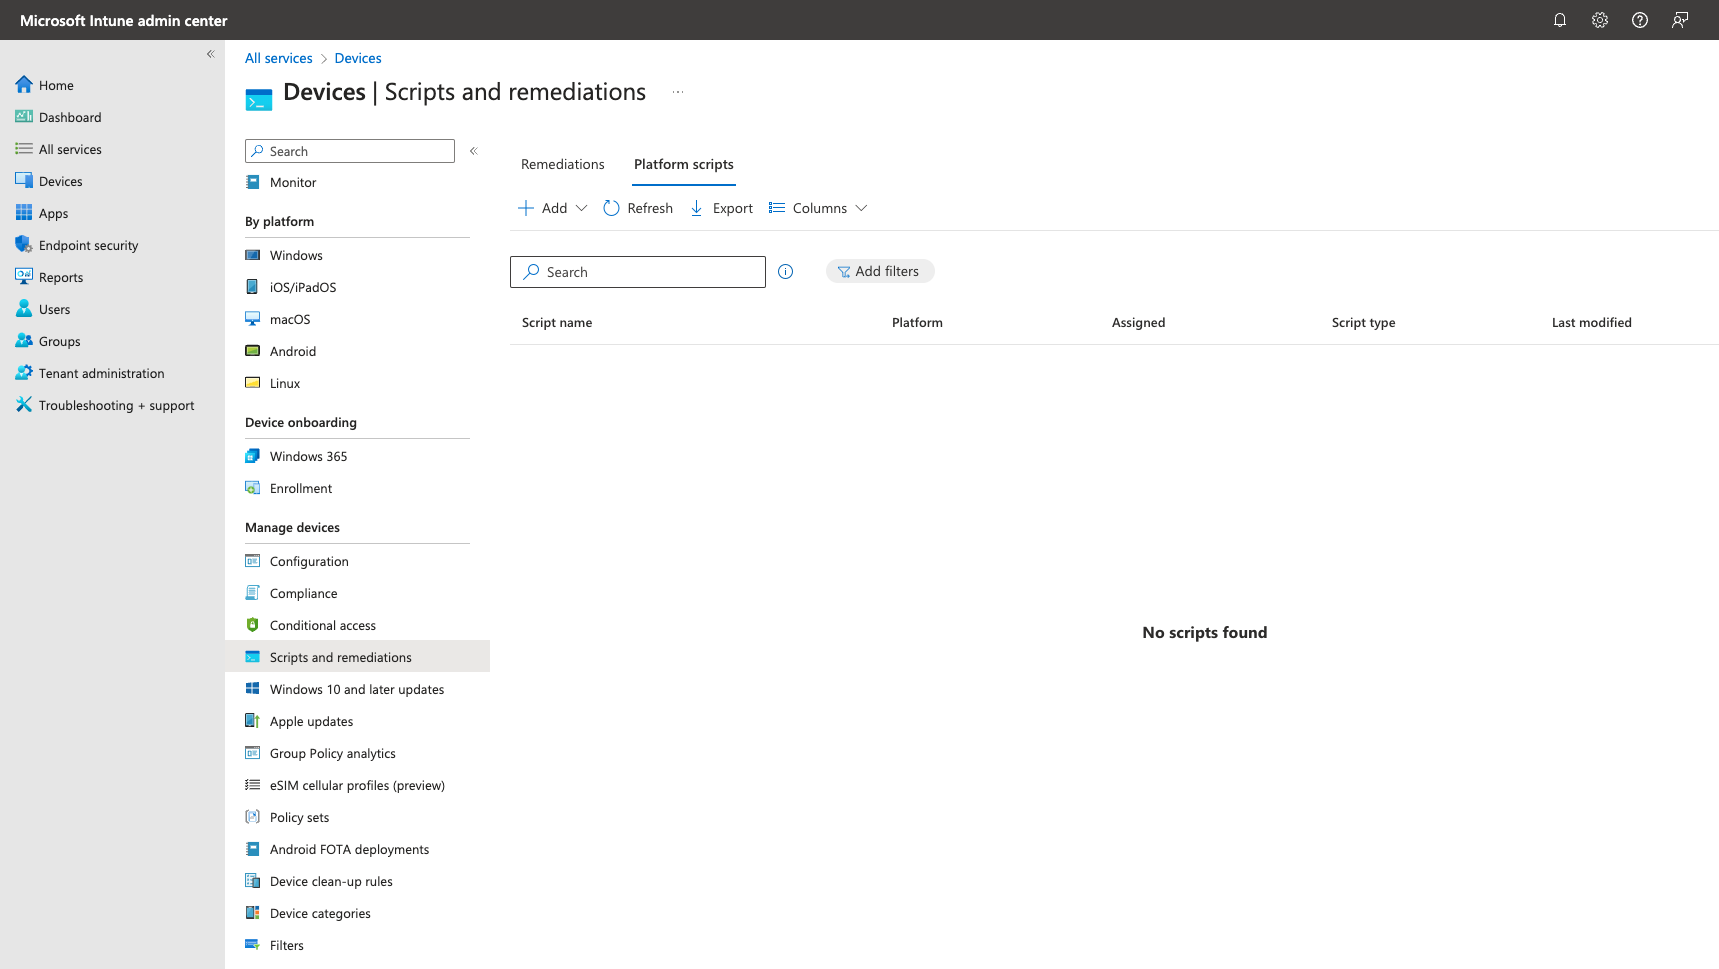1719x969 pixels.
Task: Click Troubleshooting + support wrench icon
Action: (24, 404)
